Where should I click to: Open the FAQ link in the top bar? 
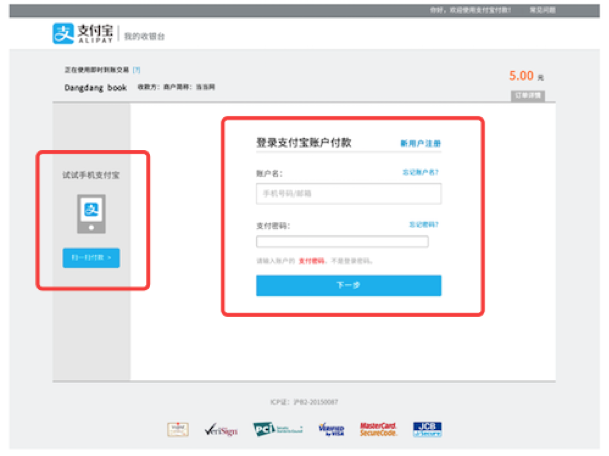[542, 10]
